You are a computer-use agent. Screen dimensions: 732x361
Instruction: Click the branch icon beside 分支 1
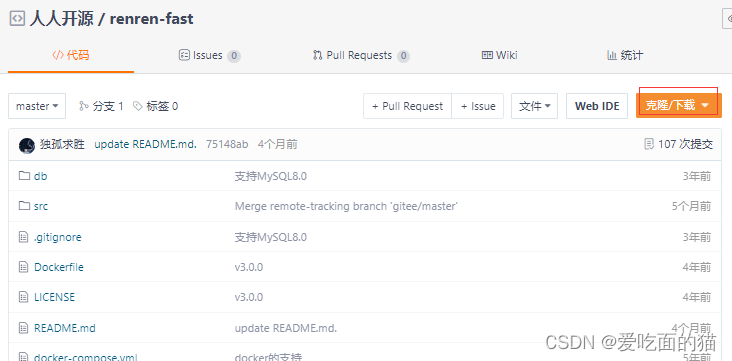coord(84,106)
